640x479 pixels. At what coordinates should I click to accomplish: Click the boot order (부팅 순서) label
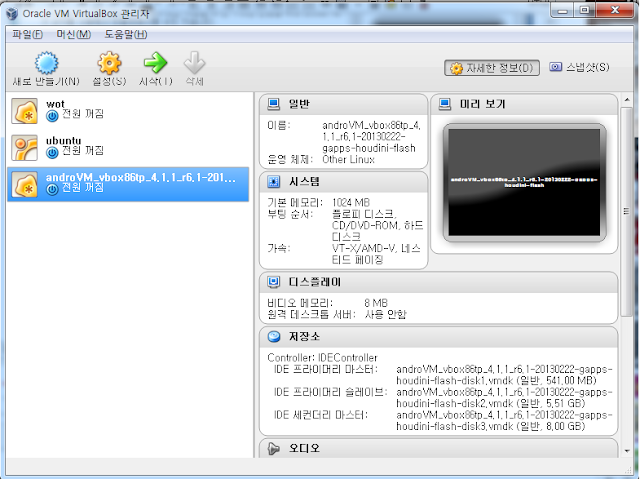(x=290, y=214)
